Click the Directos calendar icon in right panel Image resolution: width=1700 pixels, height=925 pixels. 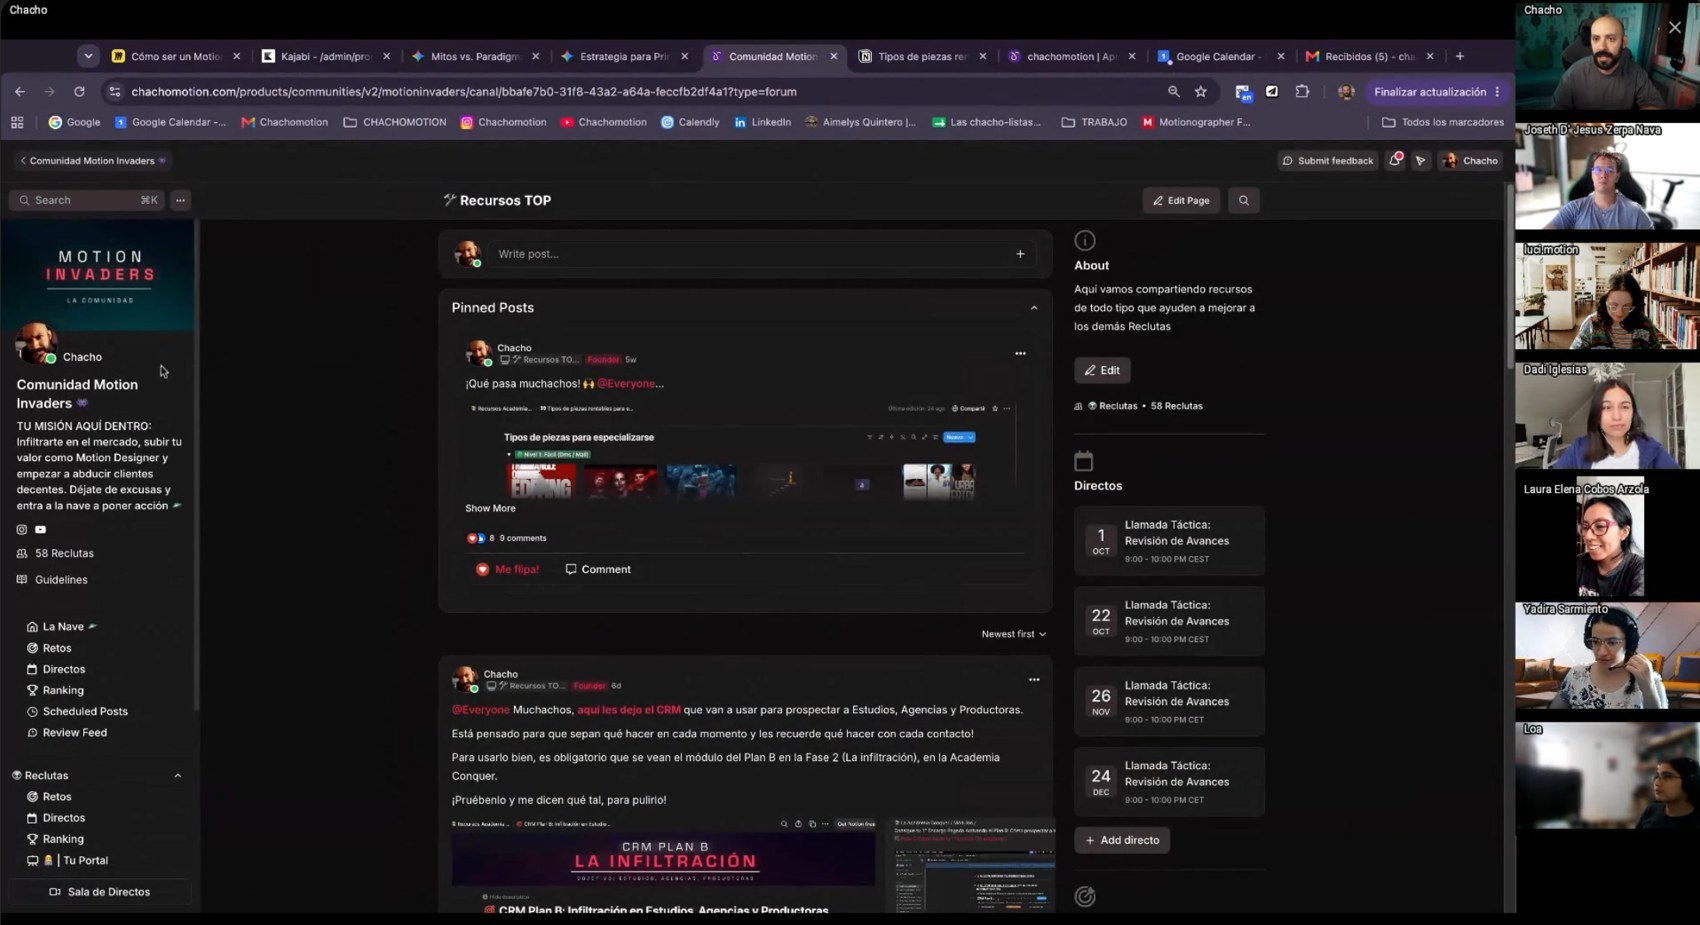coord(1084,461)
